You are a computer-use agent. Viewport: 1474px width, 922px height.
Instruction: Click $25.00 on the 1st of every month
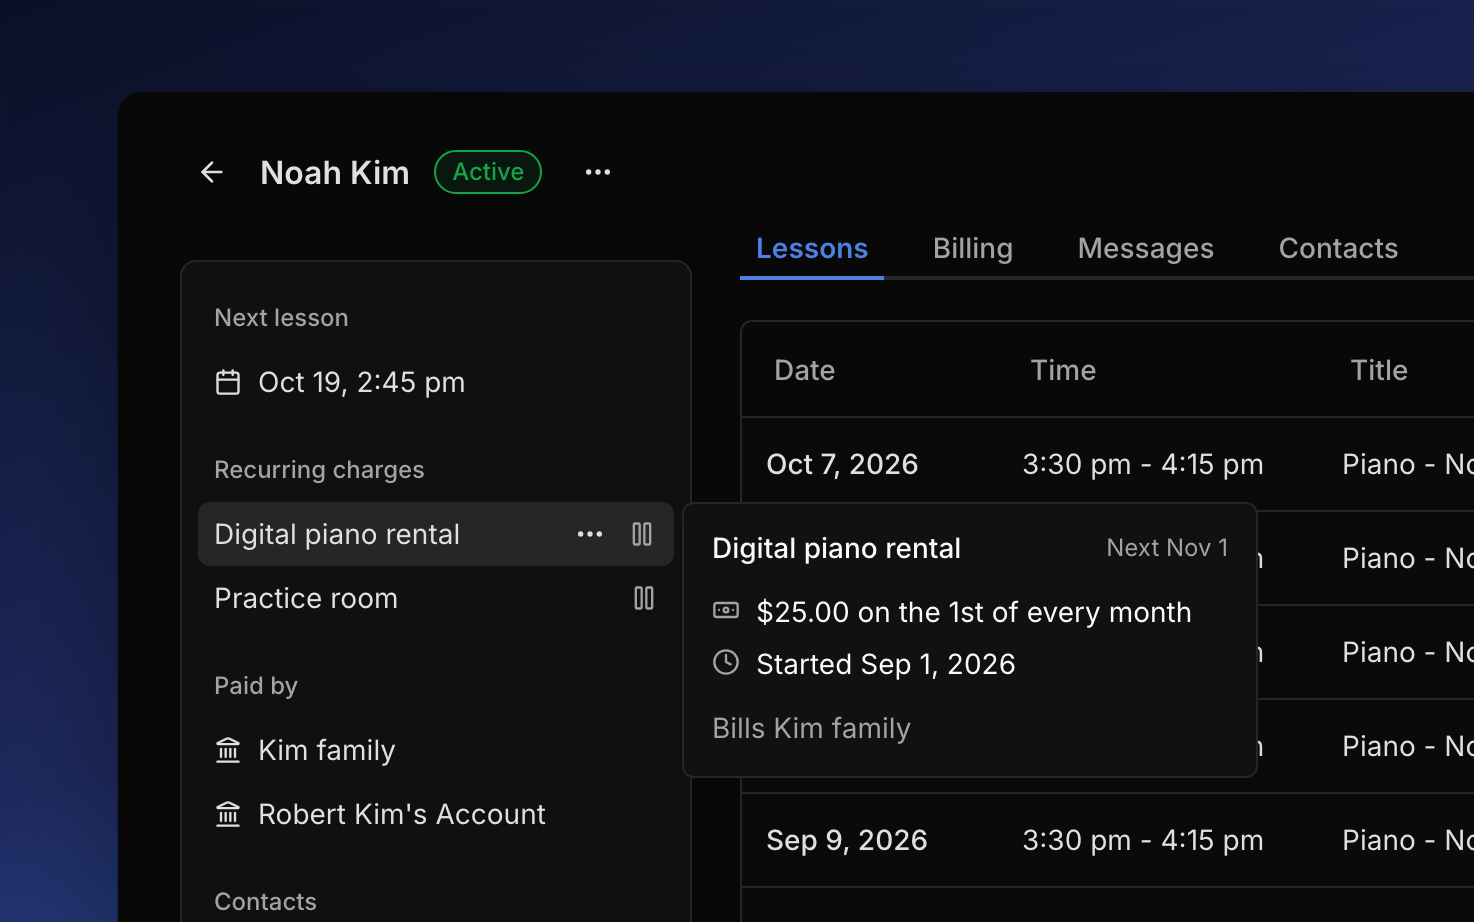click(974, 612)
